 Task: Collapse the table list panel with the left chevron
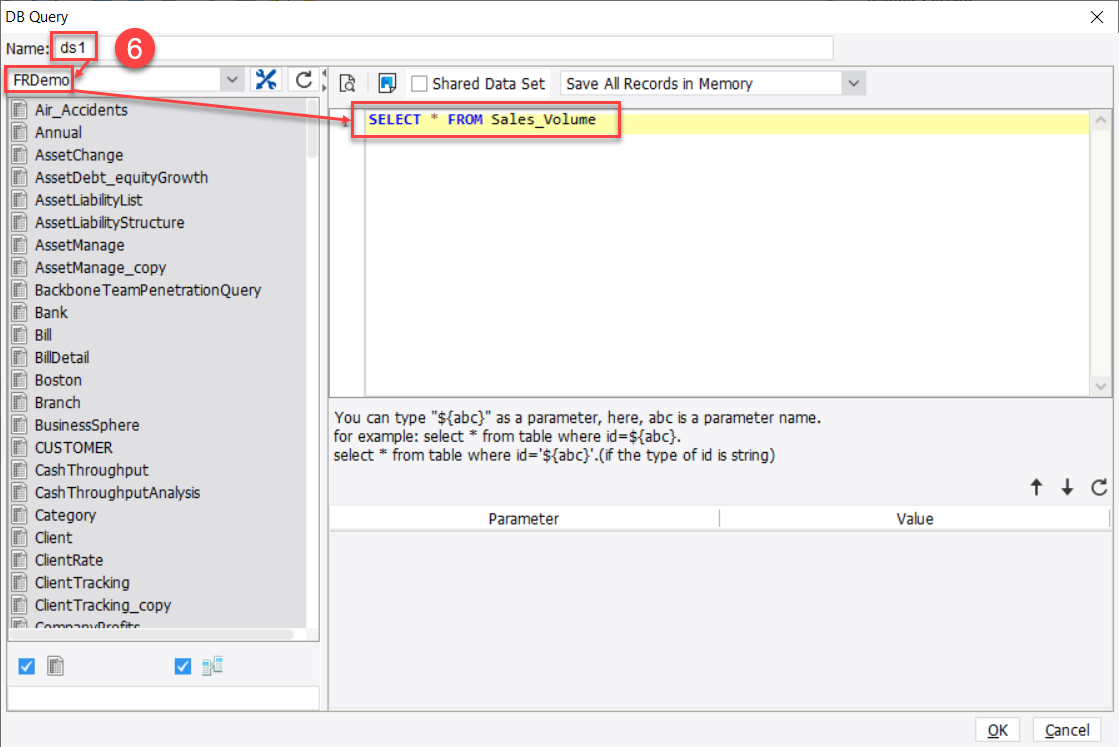[323, 71]
